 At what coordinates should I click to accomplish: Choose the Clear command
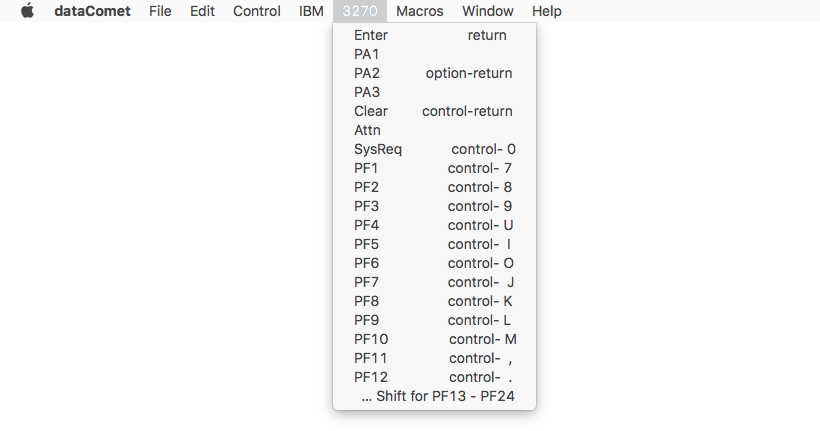pyautogui.click(x=434, y=111)
